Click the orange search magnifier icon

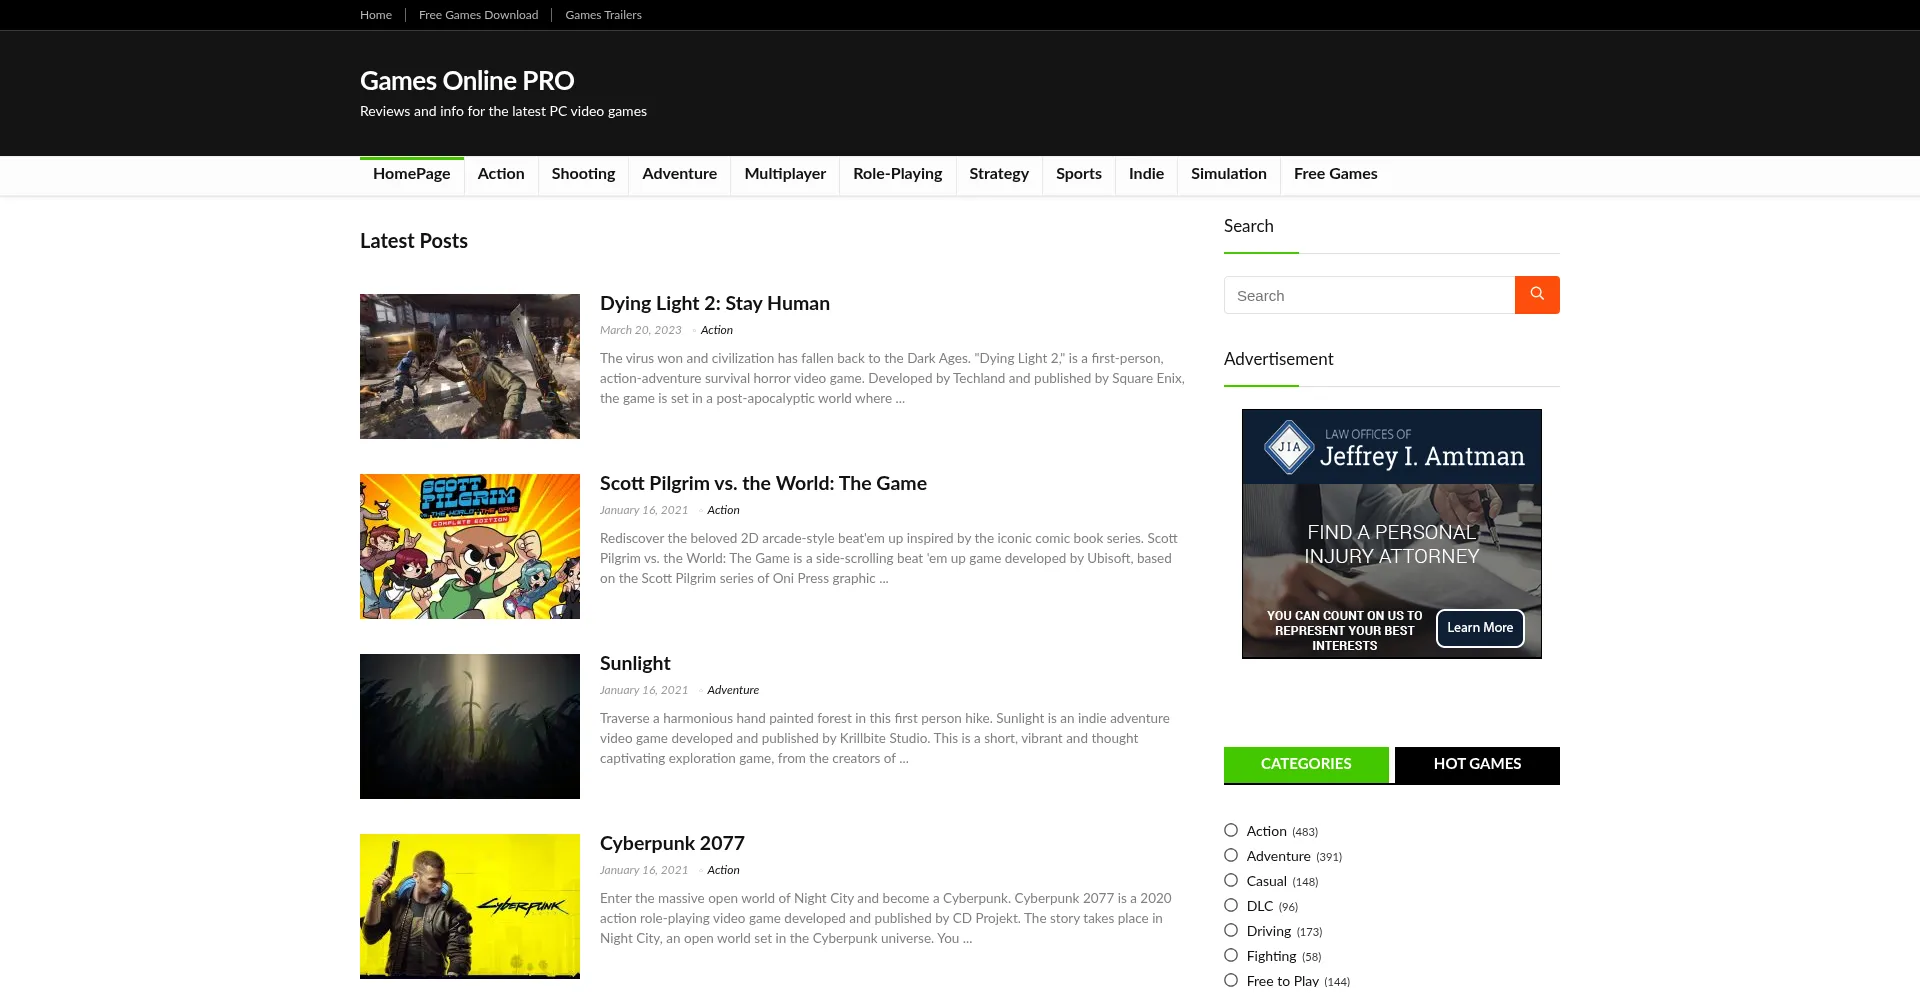pyautogui.click(x=1537, y=295)
